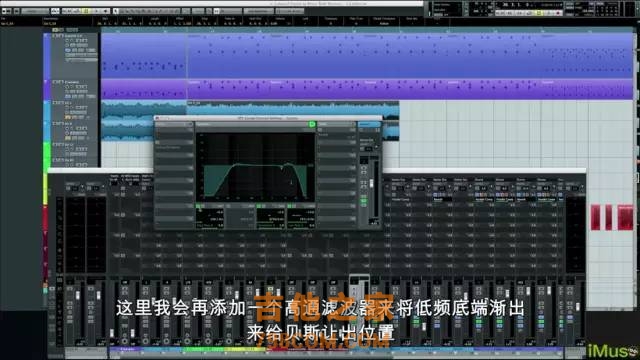Click the red audio clip at the right edge
Viewport: 640px width, 360px height.
[x=624, y=218]
